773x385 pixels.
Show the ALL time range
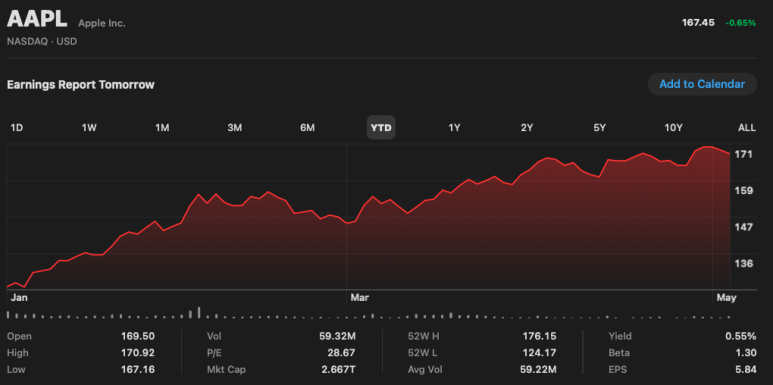point(746,128)
